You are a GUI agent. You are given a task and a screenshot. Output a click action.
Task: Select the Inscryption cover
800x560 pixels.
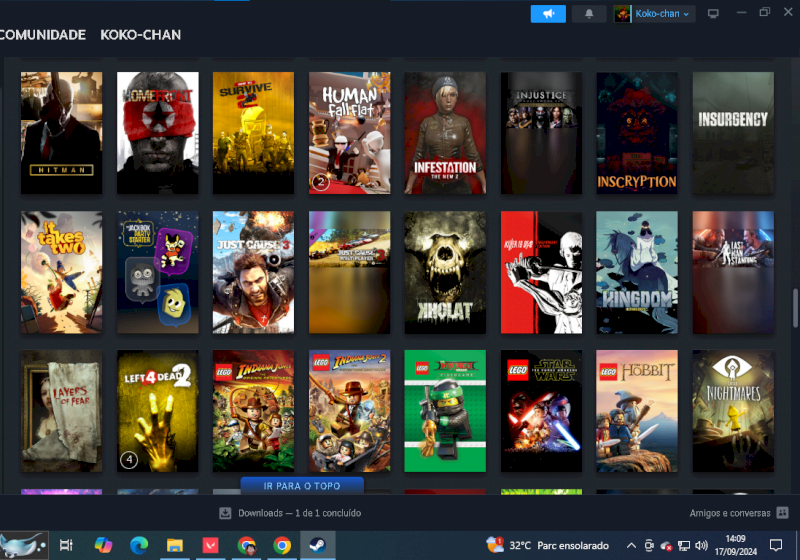click(637, 133)
